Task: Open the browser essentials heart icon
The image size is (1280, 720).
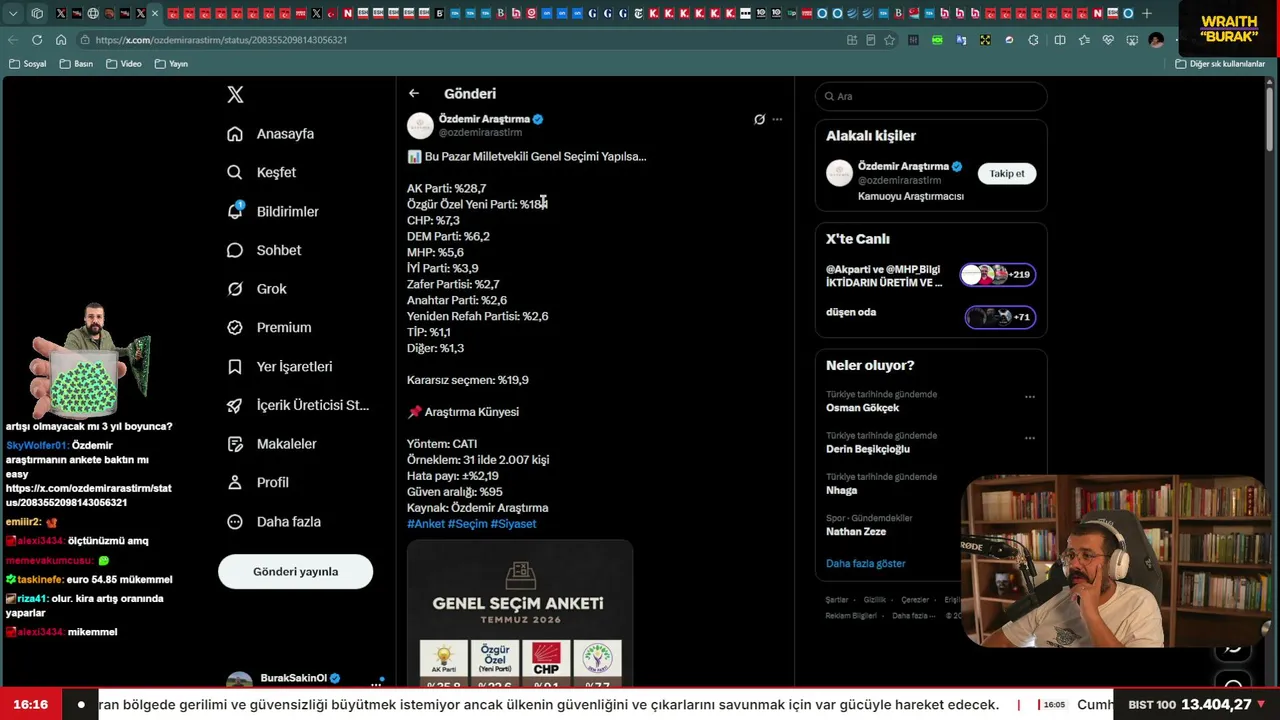Action: (x=1108, y=40)
